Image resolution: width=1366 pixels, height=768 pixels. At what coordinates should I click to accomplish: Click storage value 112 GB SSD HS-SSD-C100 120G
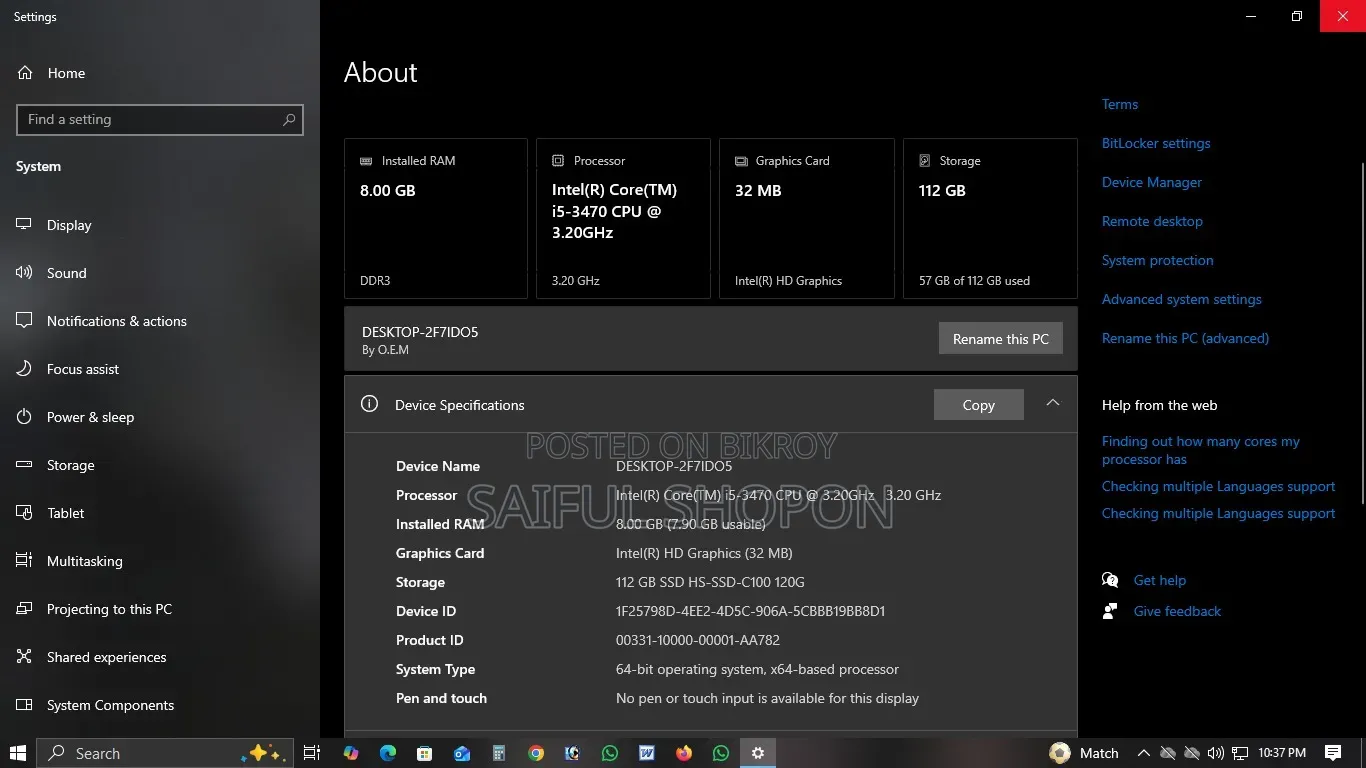[x=710, y=582]
